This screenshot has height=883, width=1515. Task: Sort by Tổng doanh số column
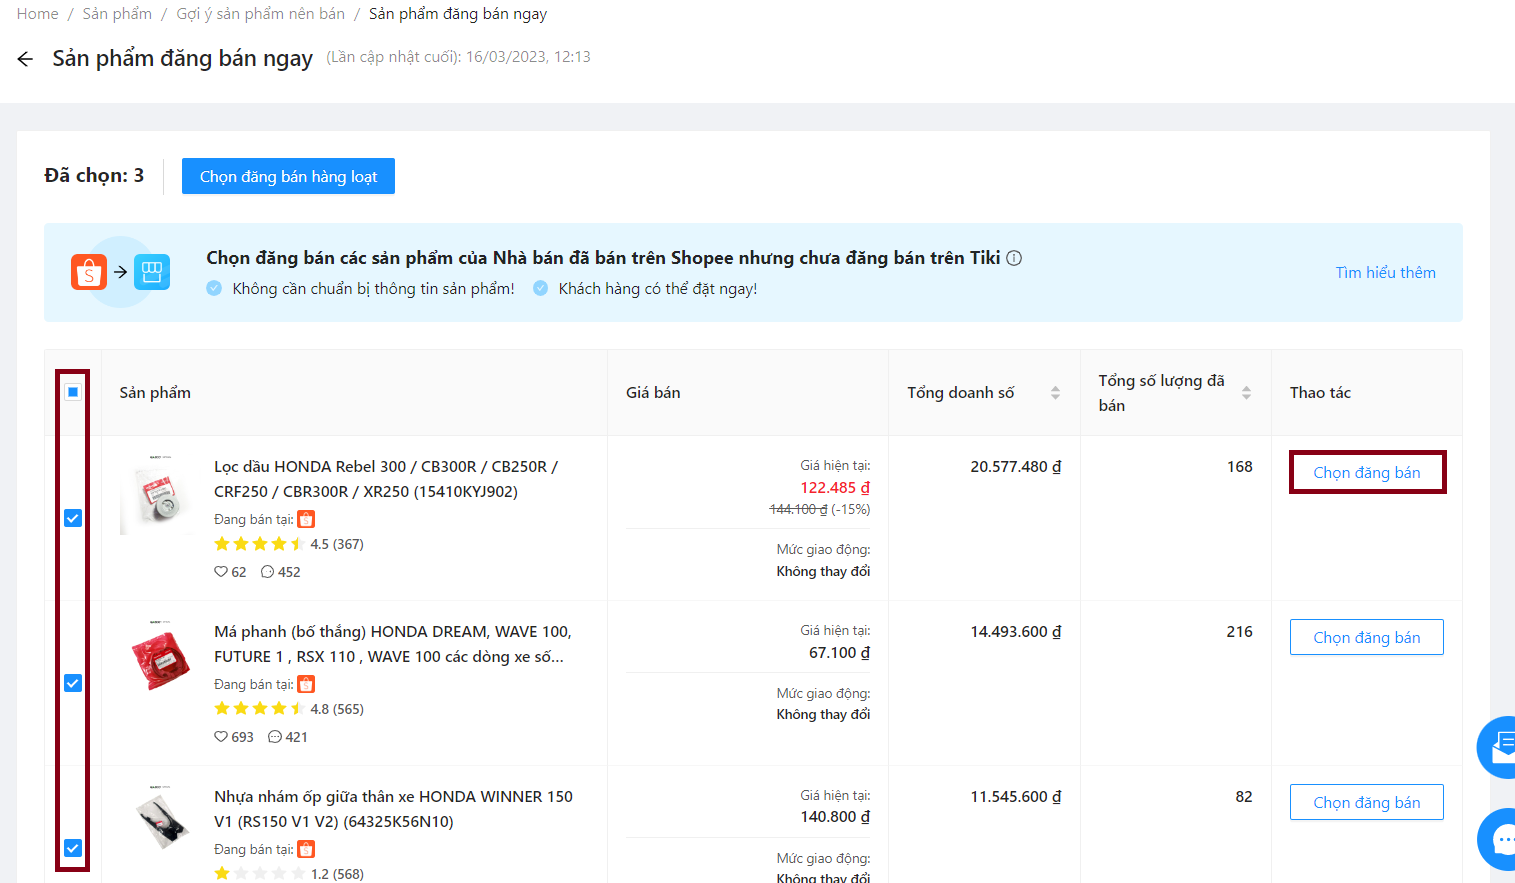[1055, 393]
